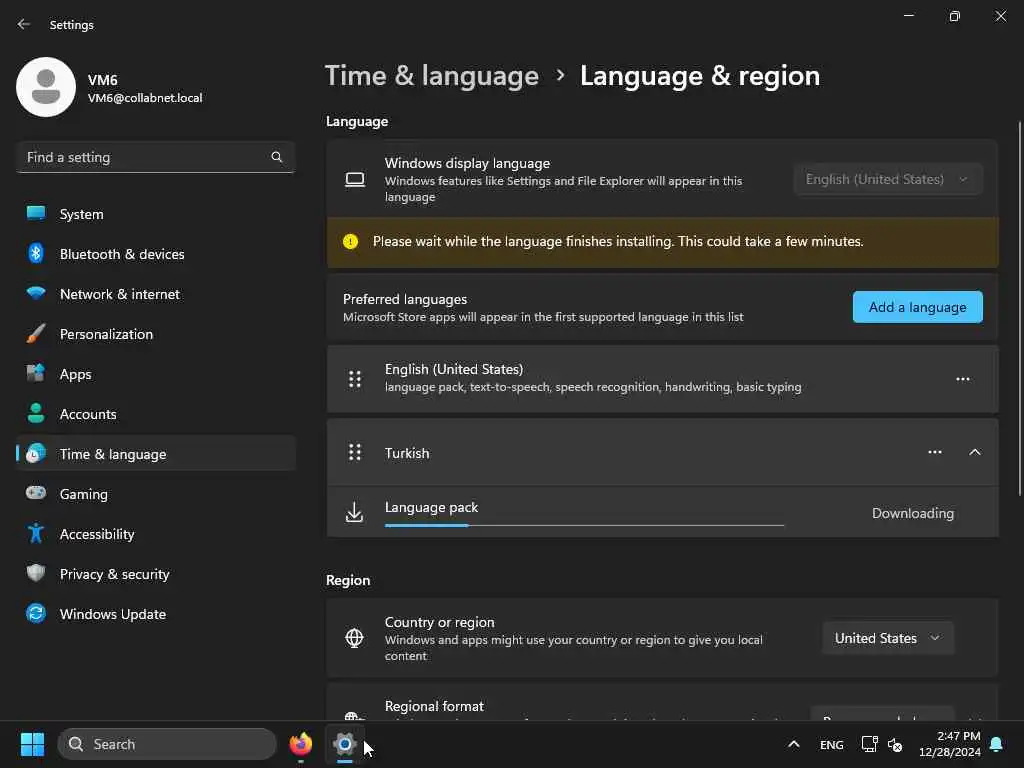
Task: Click the VM6 user profile avatar
Action: point(46,87)
